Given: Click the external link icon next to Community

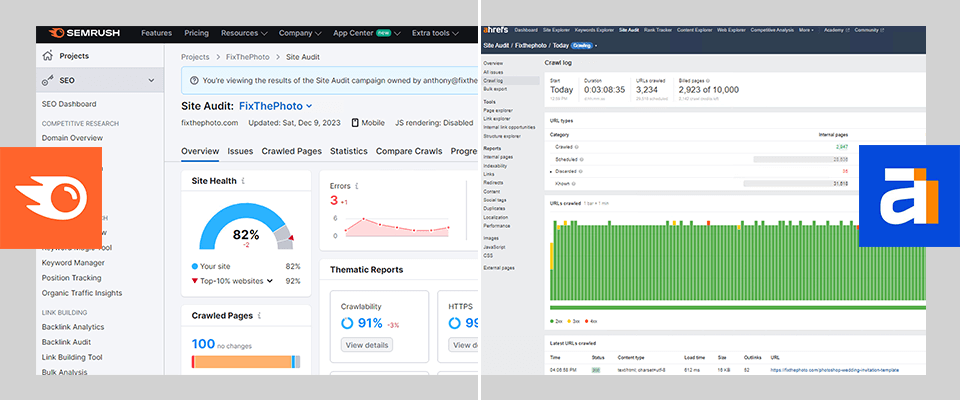Looking at the screenshot, I should click(883, 30).
